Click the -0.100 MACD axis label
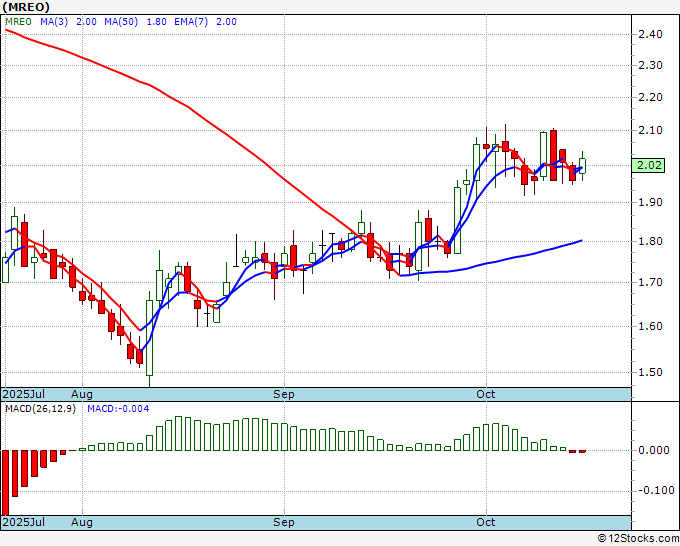Screen dimensions: 680x546 [x=656, y=490]
